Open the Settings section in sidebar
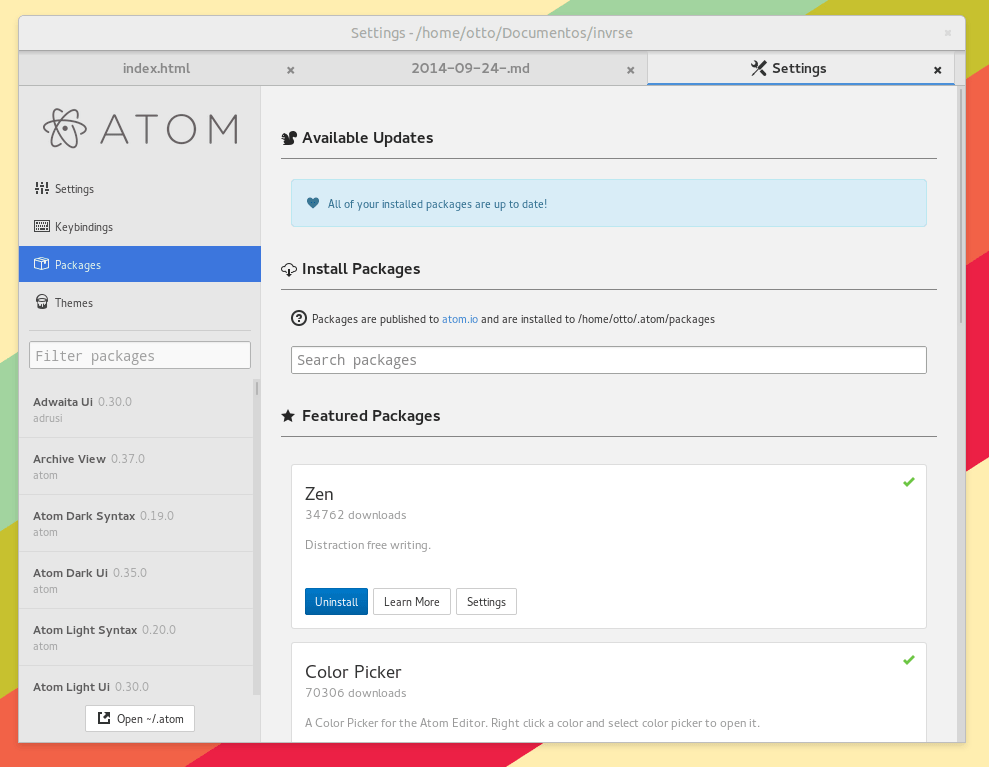Screen dimensions: 989x767 point(139,189)
